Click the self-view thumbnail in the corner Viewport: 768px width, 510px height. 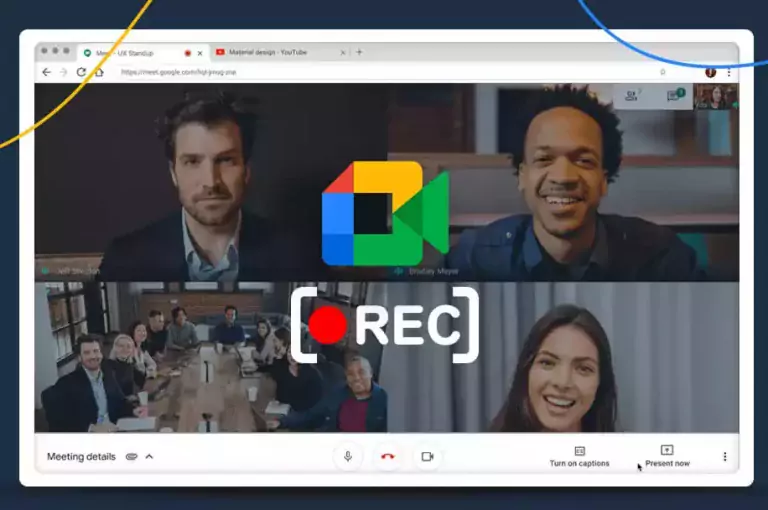click(715, 97)
